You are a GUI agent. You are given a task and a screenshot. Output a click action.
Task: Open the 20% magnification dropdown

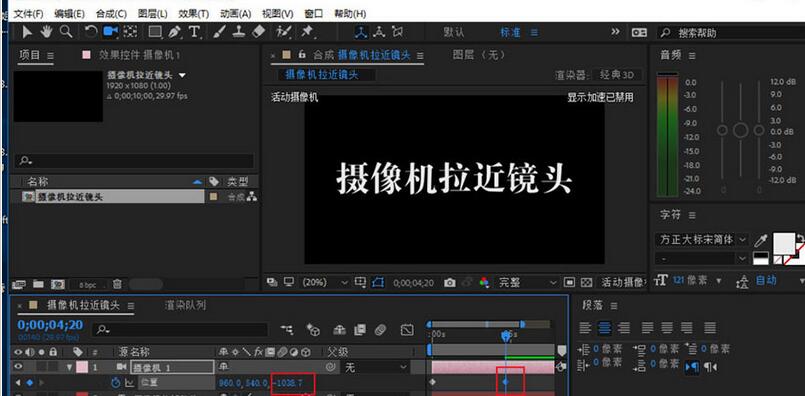tap(325, 282)
